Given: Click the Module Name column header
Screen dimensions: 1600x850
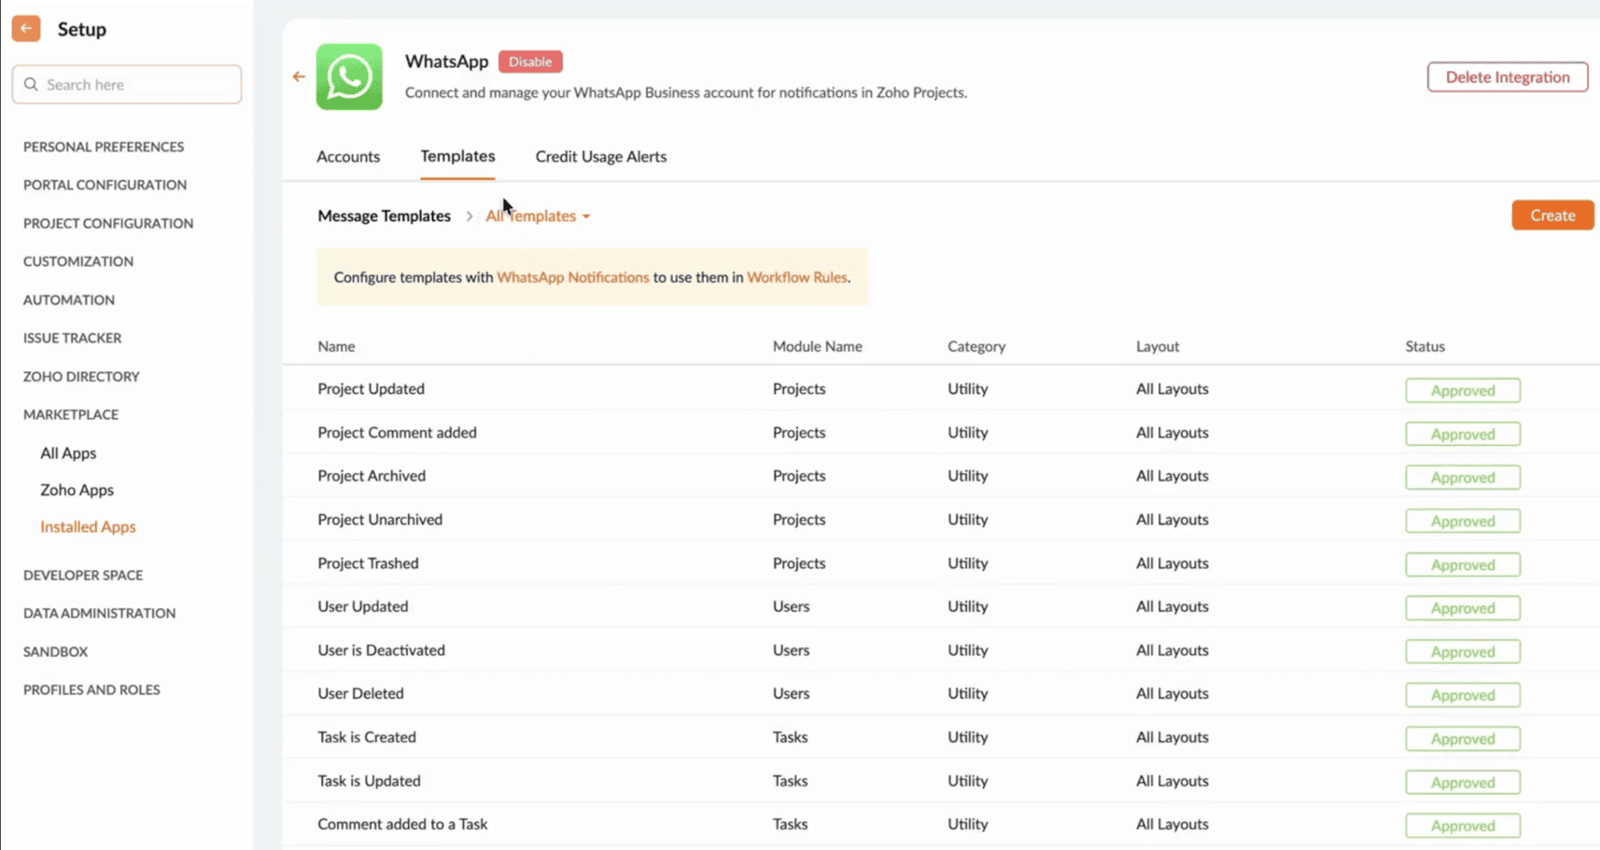Looking at the screenshot, I should tap(817, 346).
